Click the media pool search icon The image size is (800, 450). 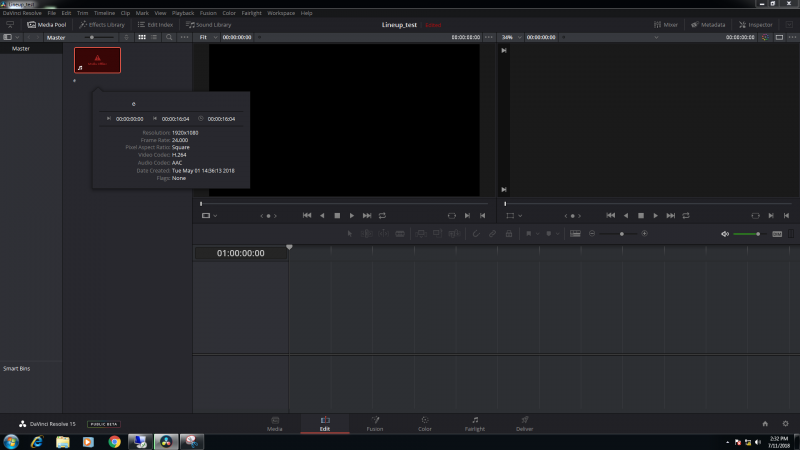(x=169, y=37)
